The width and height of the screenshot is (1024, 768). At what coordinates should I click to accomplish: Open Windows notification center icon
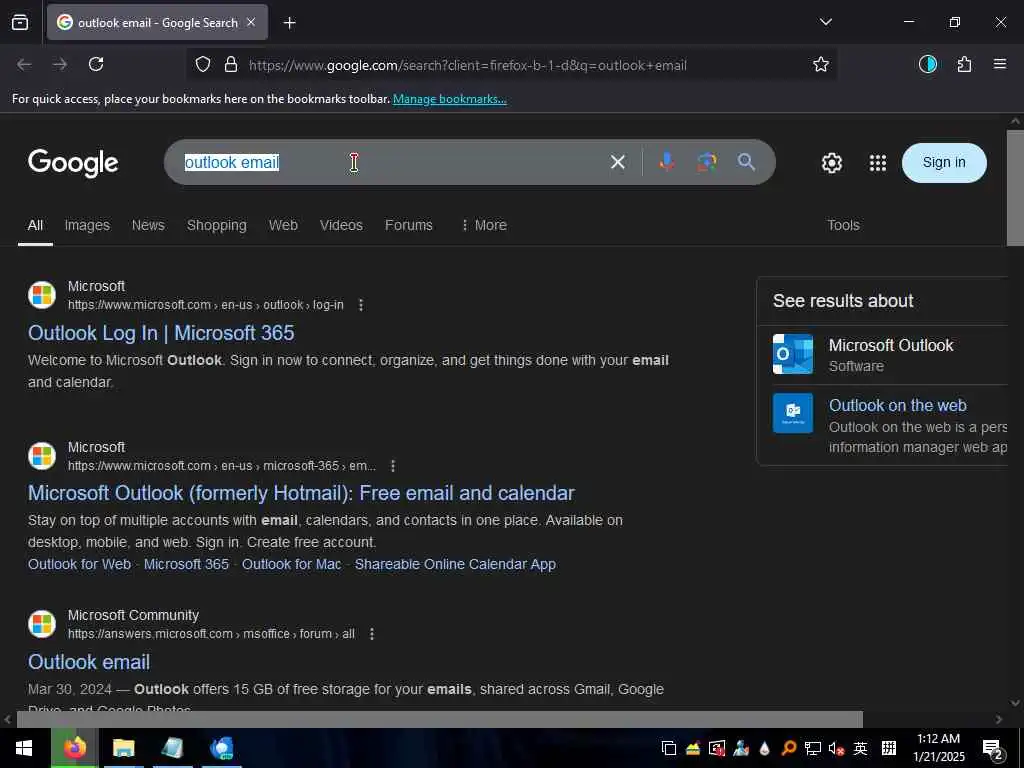click(x=993, y=748)
